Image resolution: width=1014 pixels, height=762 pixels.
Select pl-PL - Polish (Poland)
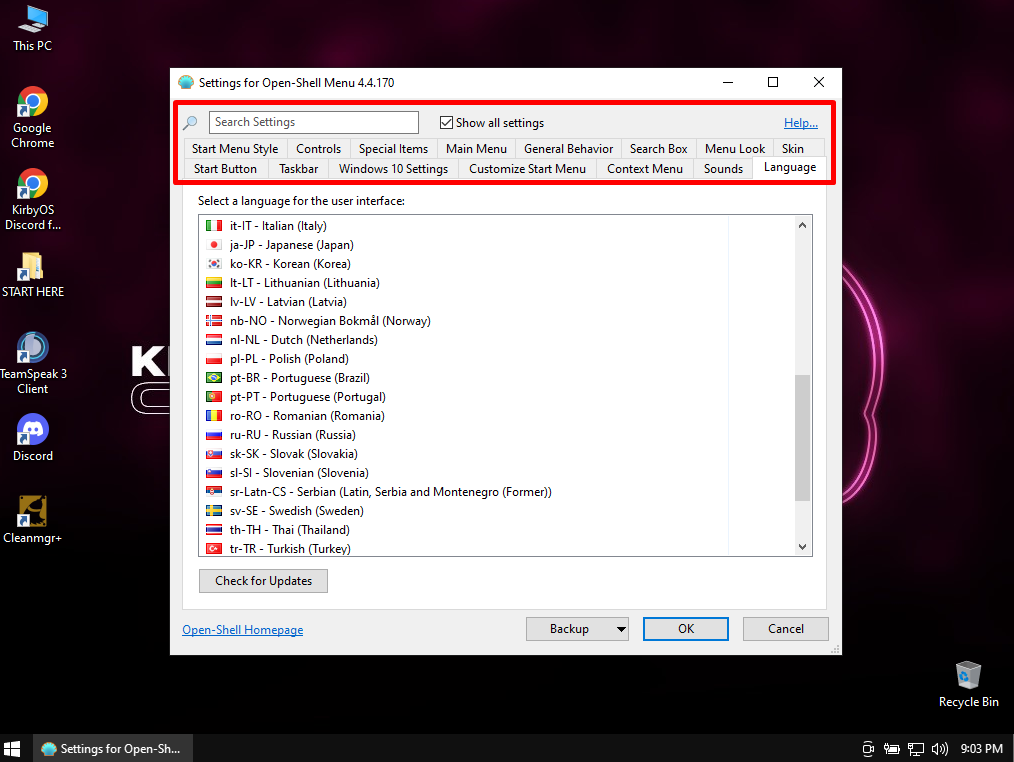coord(289,359)
